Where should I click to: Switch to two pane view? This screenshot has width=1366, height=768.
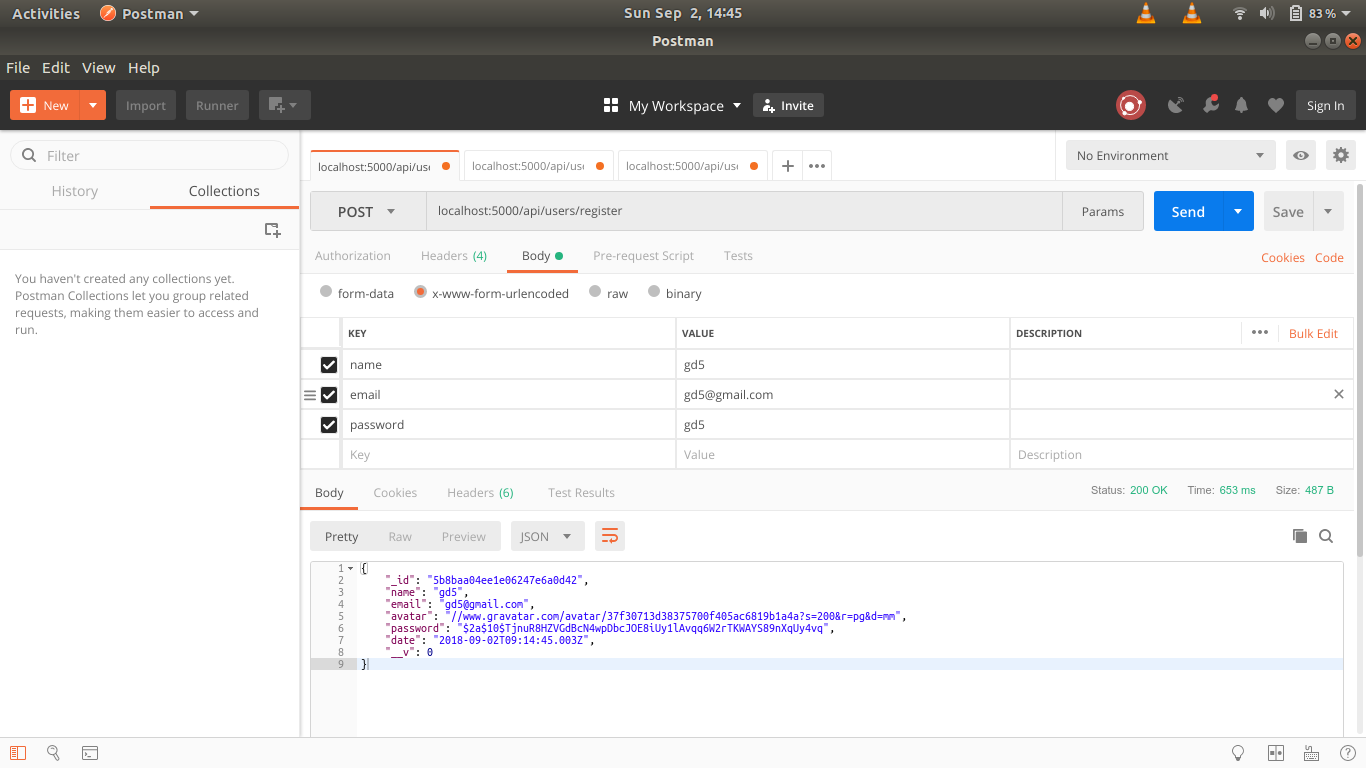click(x=1275, y=753)
